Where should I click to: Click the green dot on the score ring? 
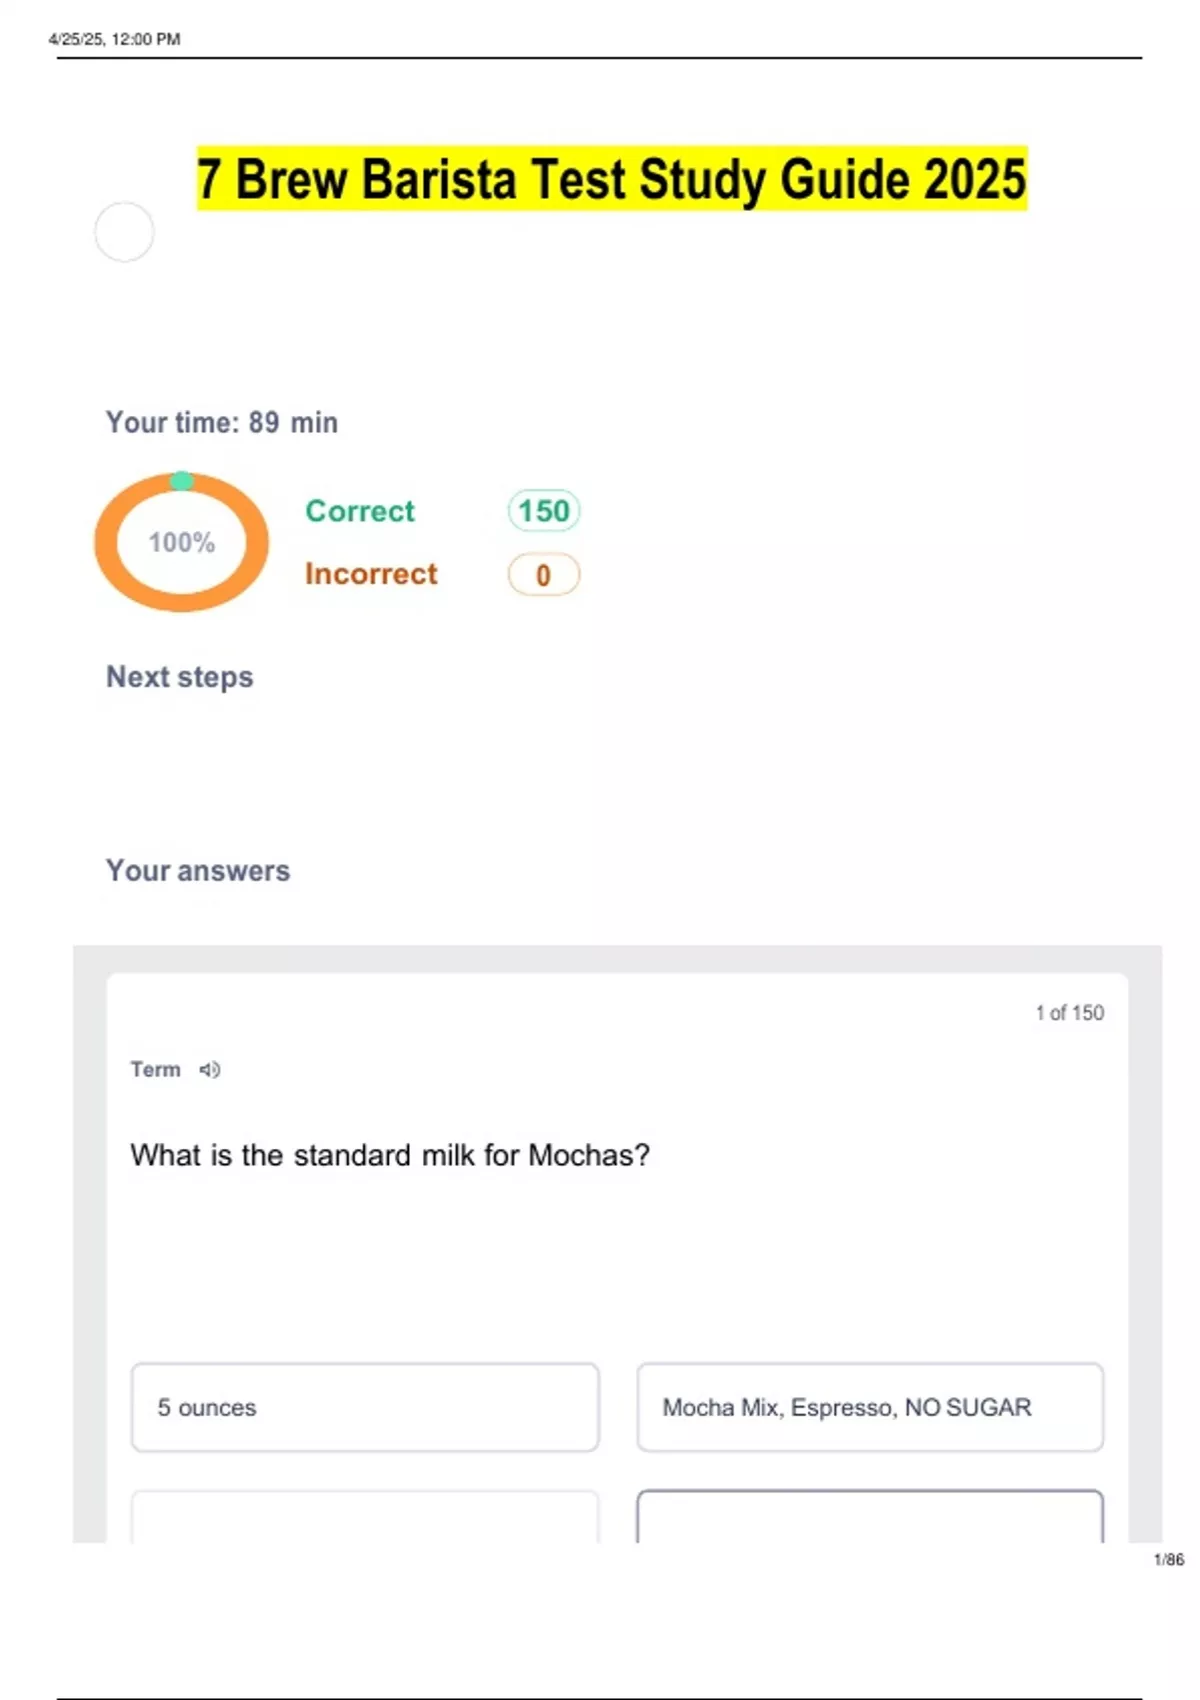click(x=181, y=481)
